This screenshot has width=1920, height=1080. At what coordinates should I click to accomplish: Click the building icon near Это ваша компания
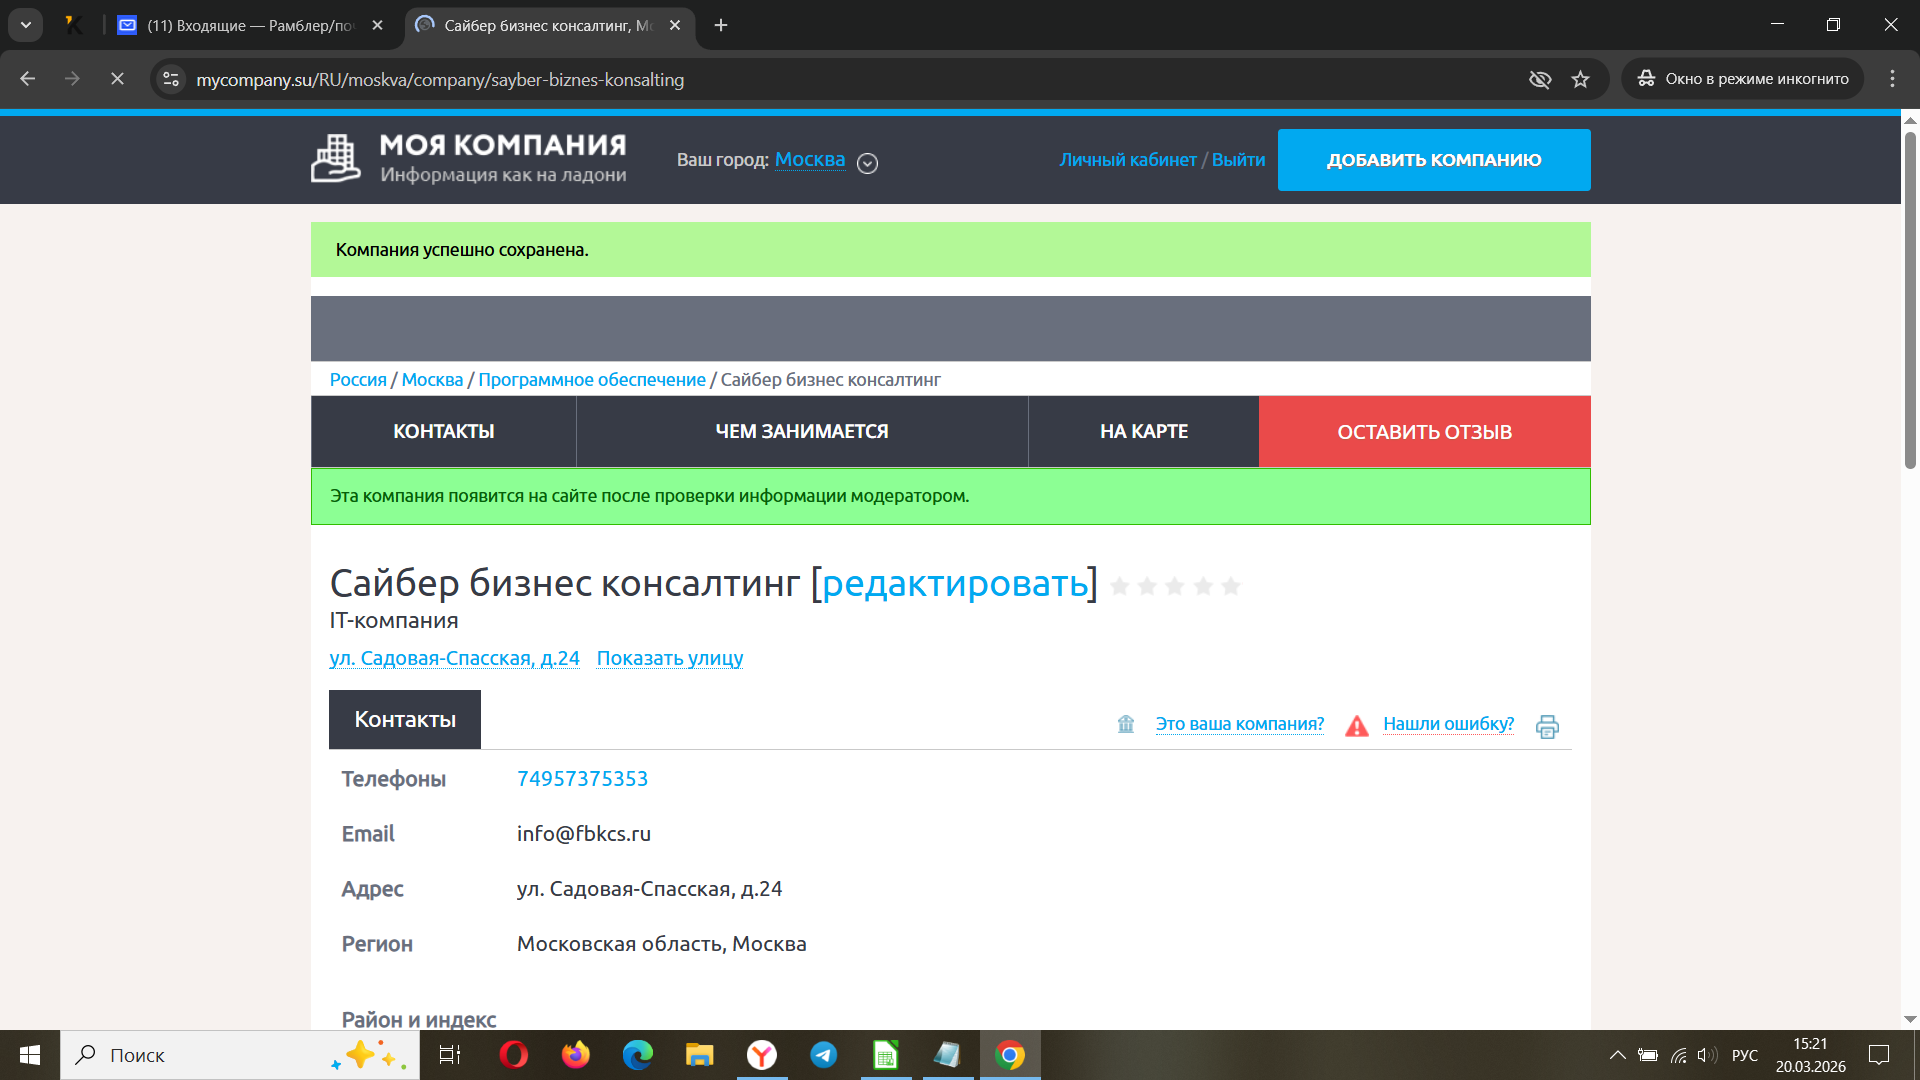tap(1126, 724)
